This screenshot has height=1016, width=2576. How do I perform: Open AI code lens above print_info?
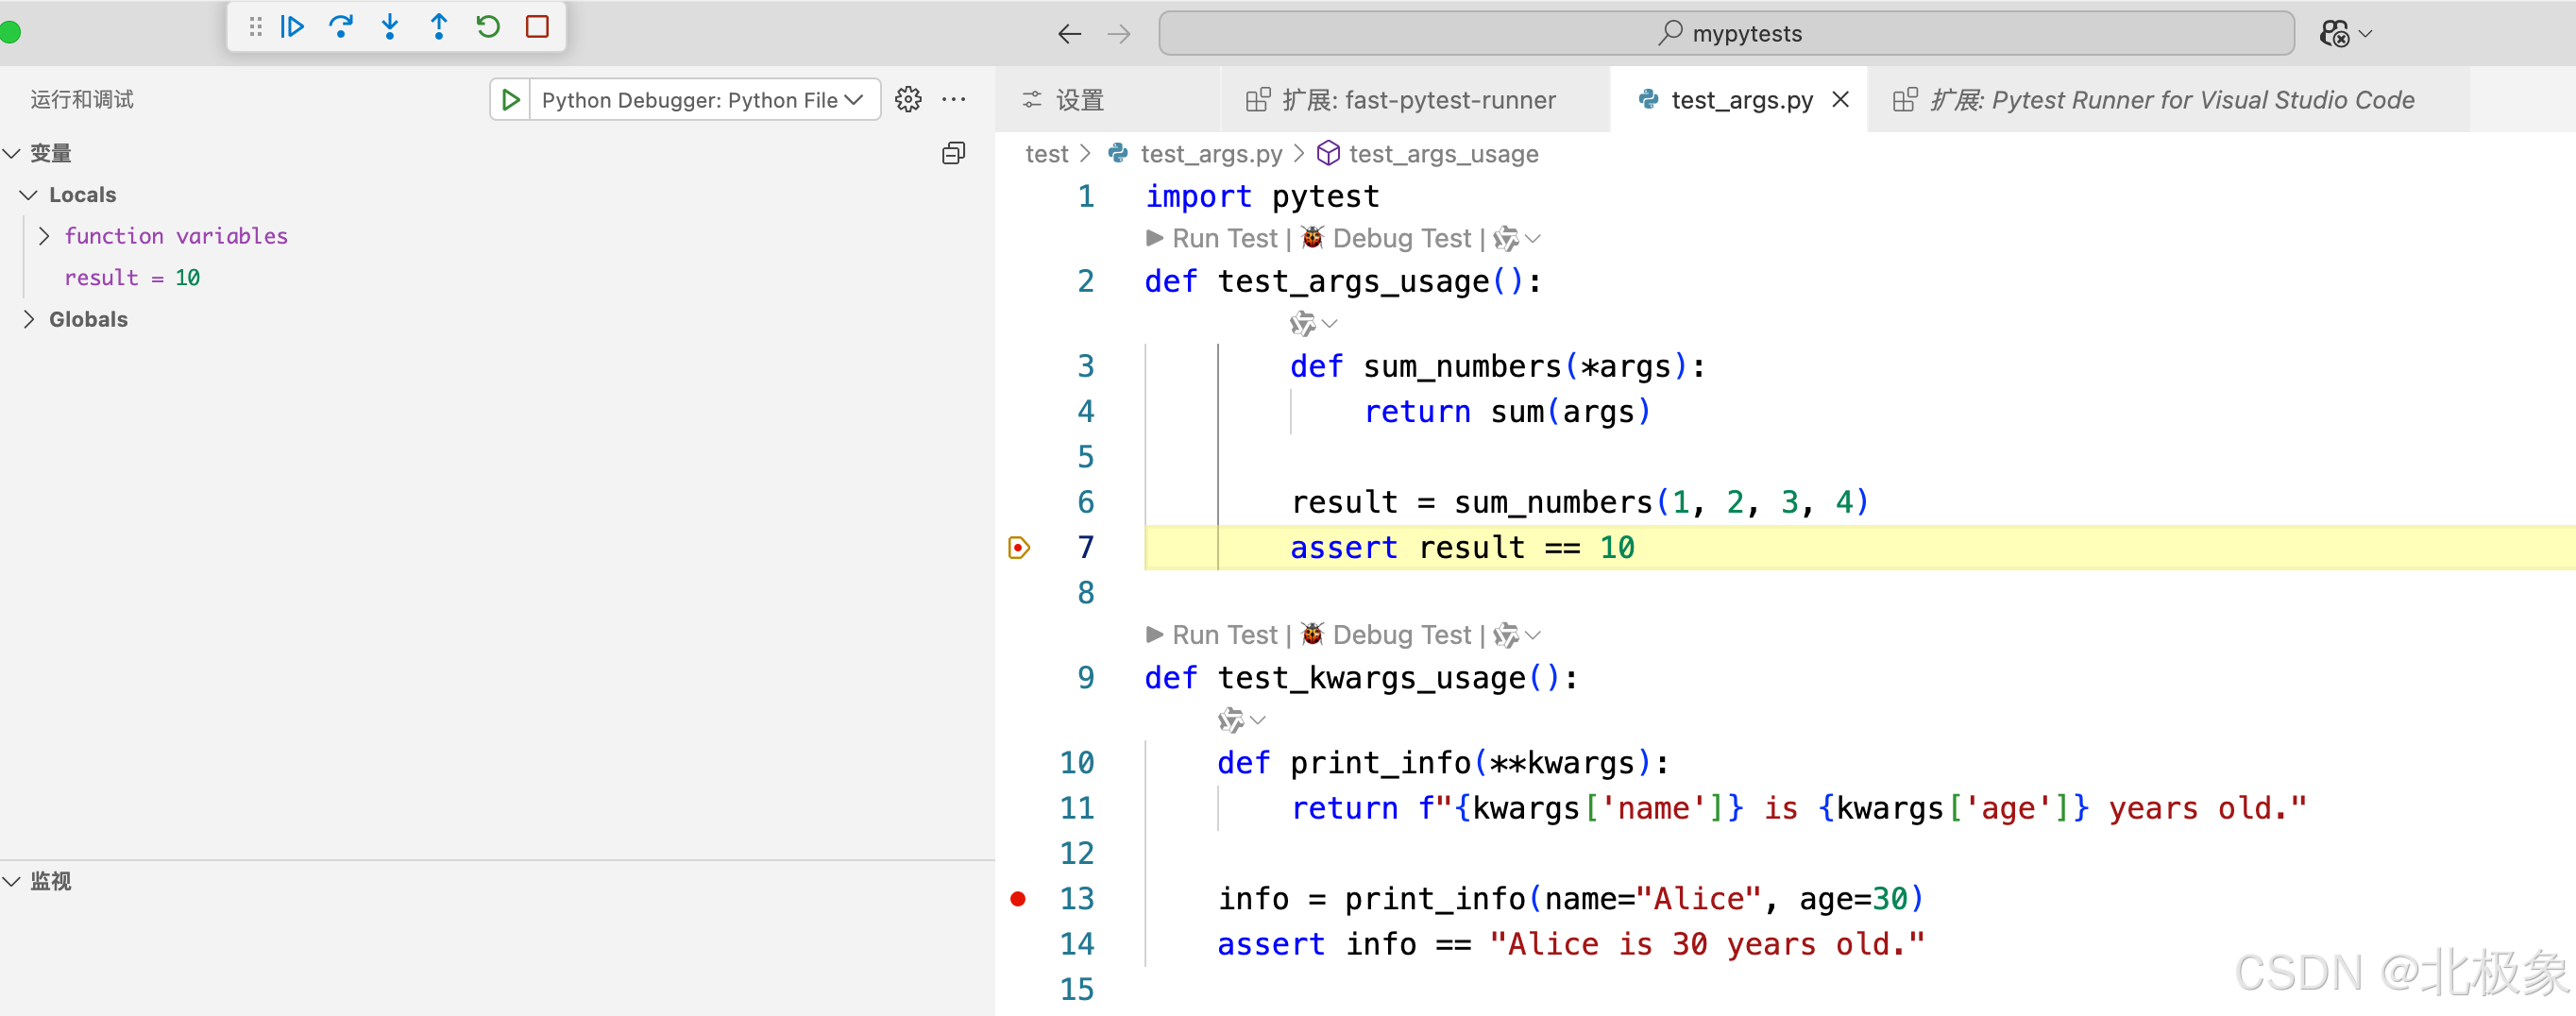1241,721
